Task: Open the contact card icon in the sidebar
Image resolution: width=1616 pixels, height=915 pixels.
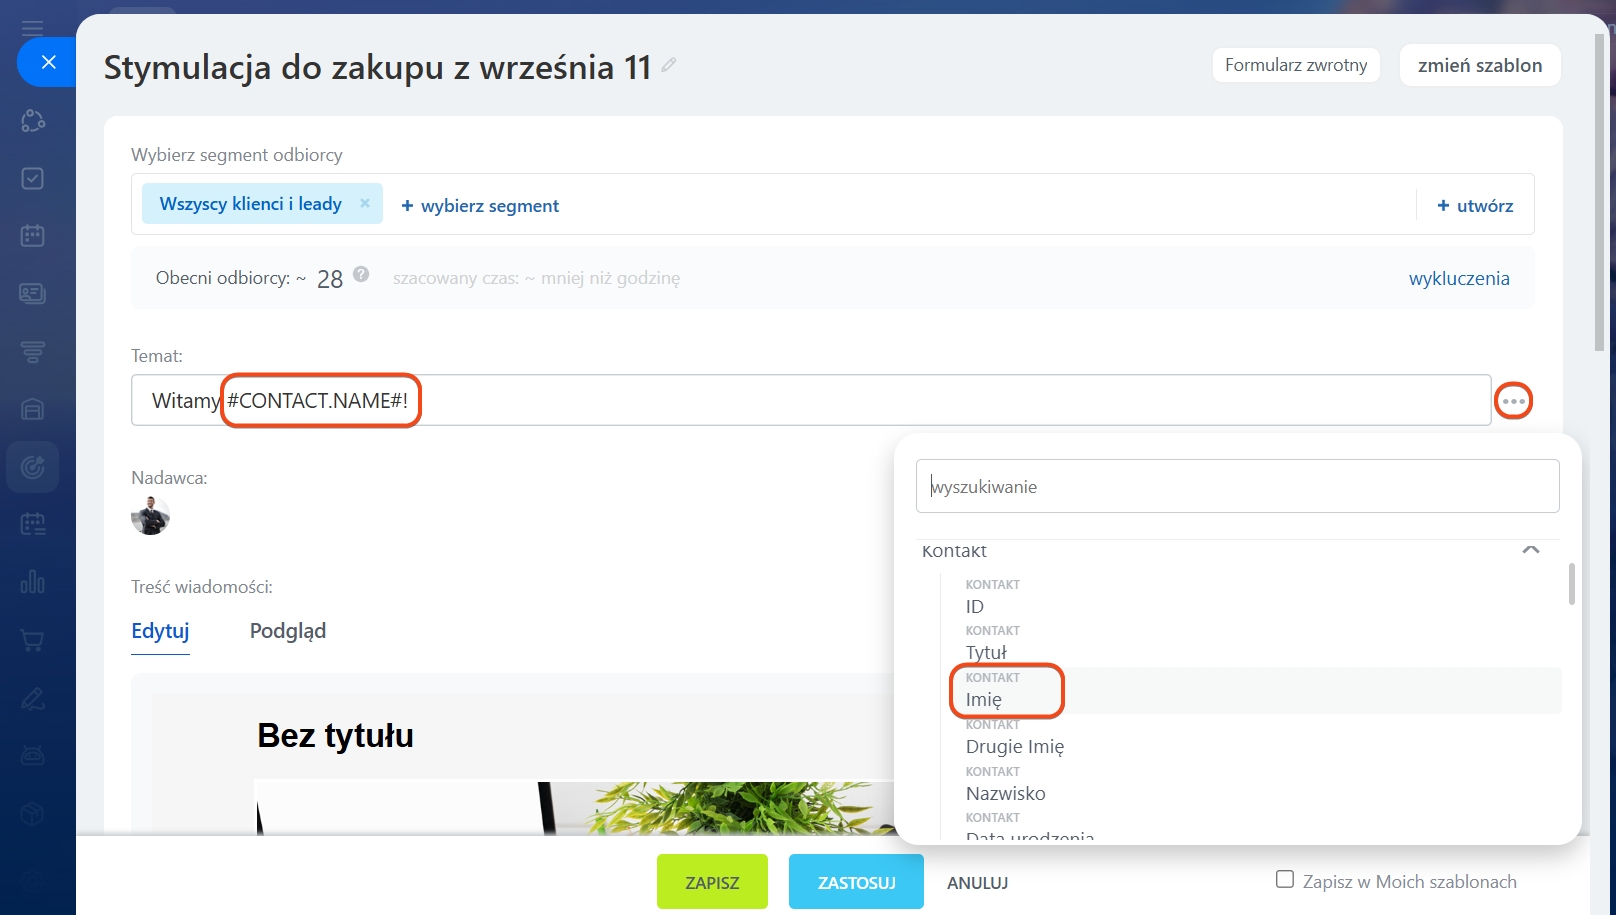Action: click(x=33, y=293)
